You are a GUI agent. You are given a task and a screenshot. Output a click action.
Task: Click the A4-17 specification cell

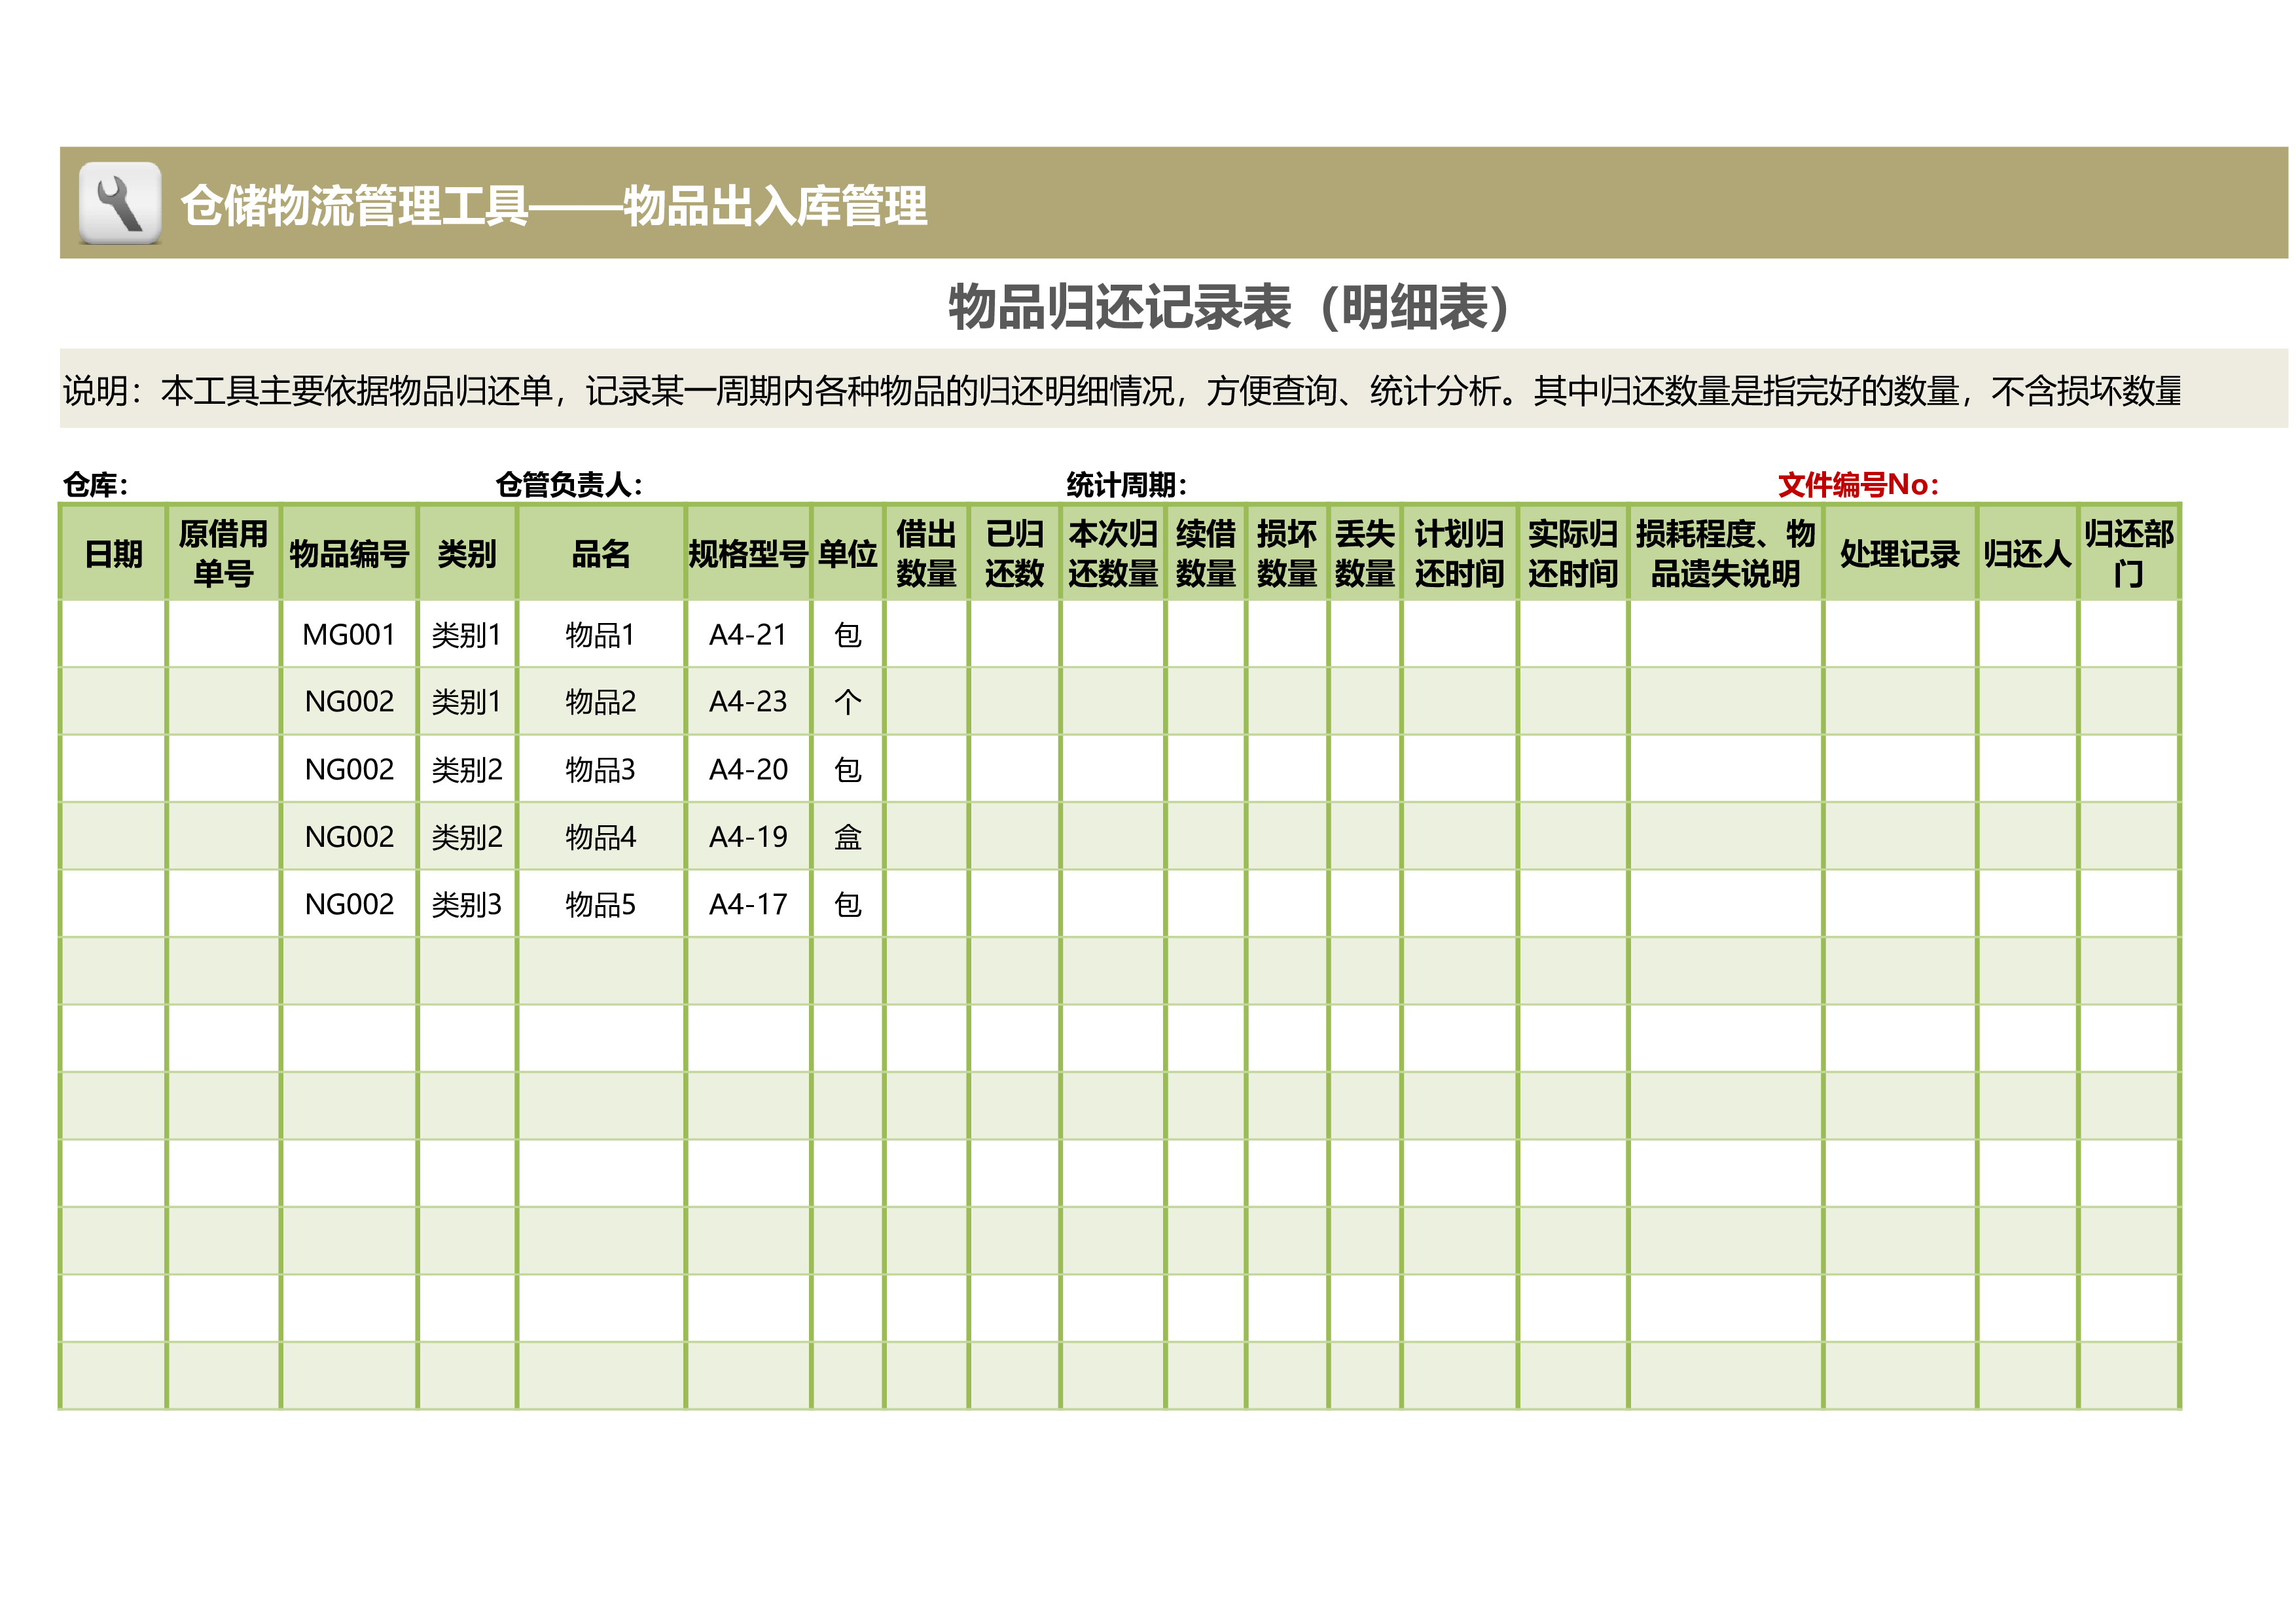click(748, 904)
